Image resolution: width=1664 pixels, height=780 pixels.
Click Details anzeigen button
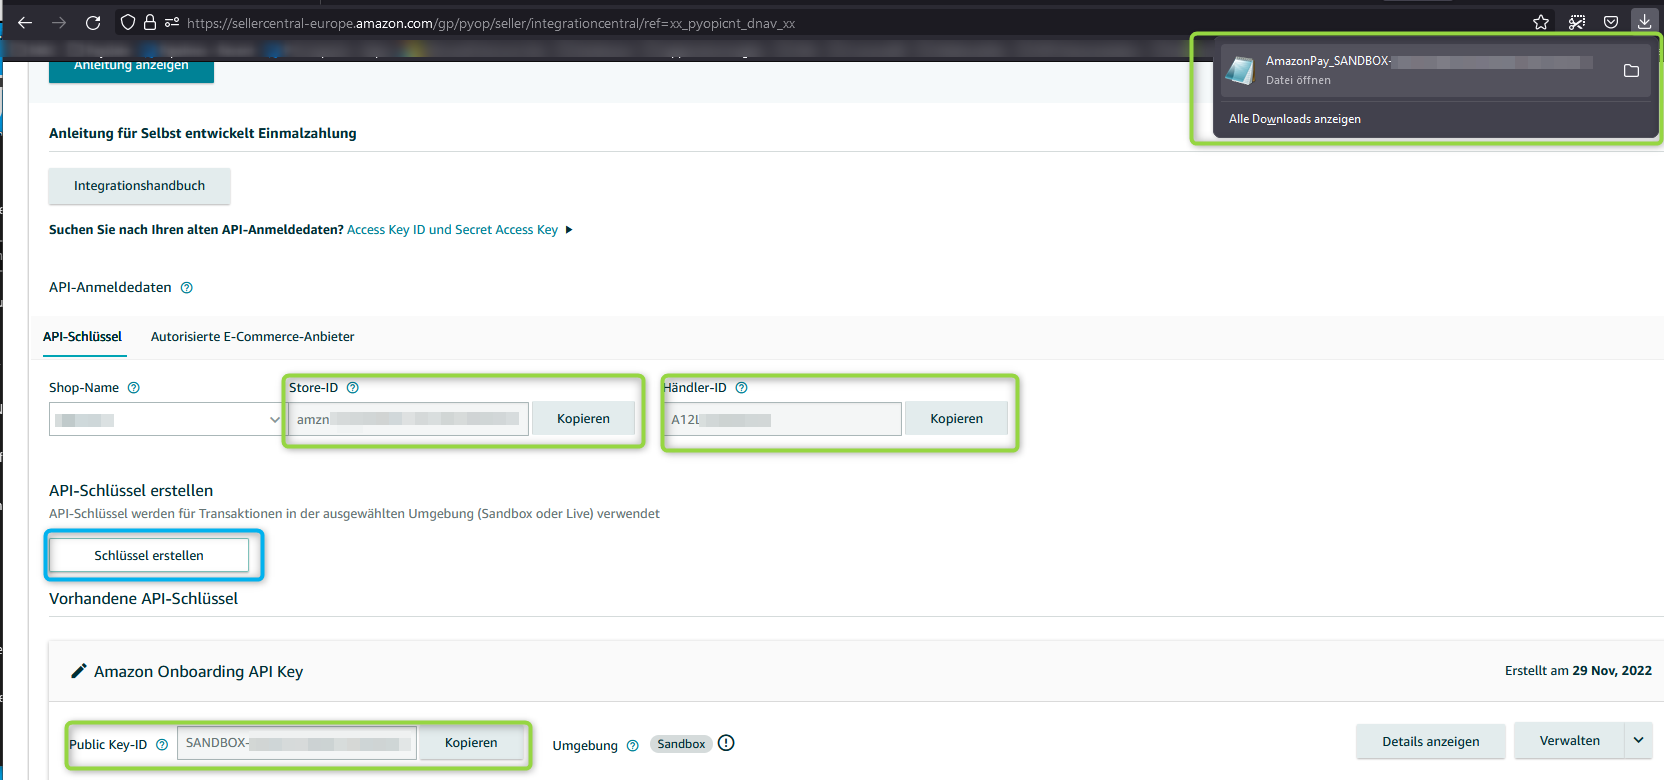1430,742
